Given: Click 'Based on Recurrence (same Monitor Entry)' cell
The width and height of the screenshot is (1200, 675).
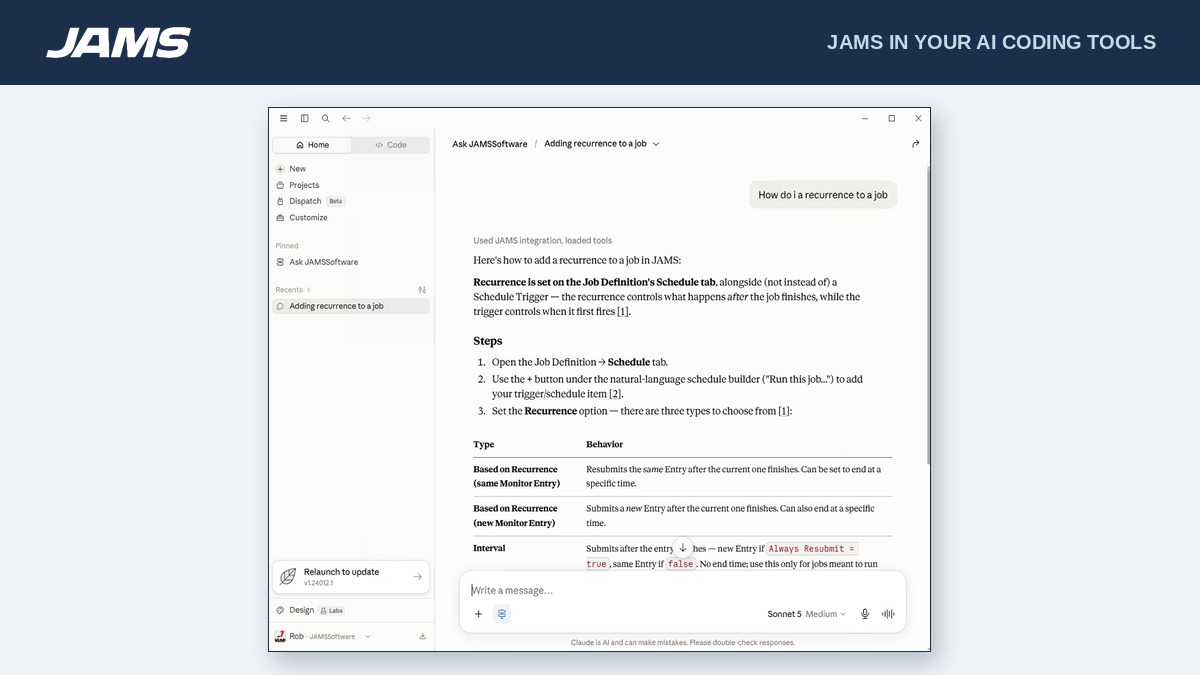Looking at the screenshot, I should coord(516,476).
